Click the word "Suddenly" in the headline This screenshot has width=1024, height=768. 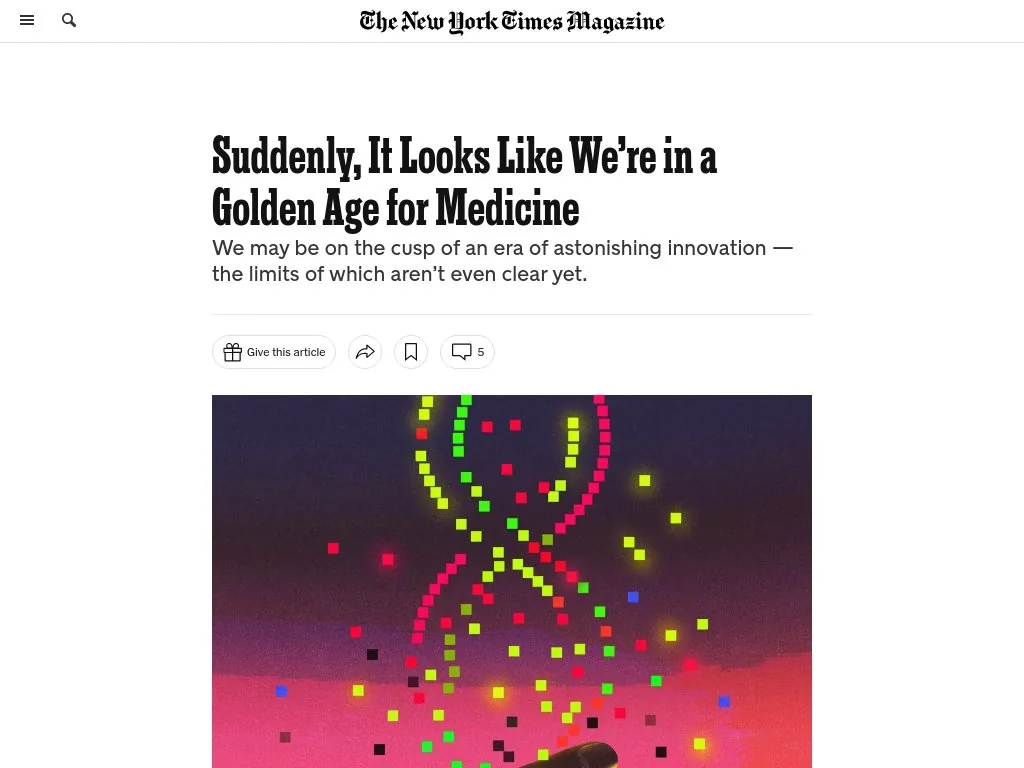click(x=285, y=157)
